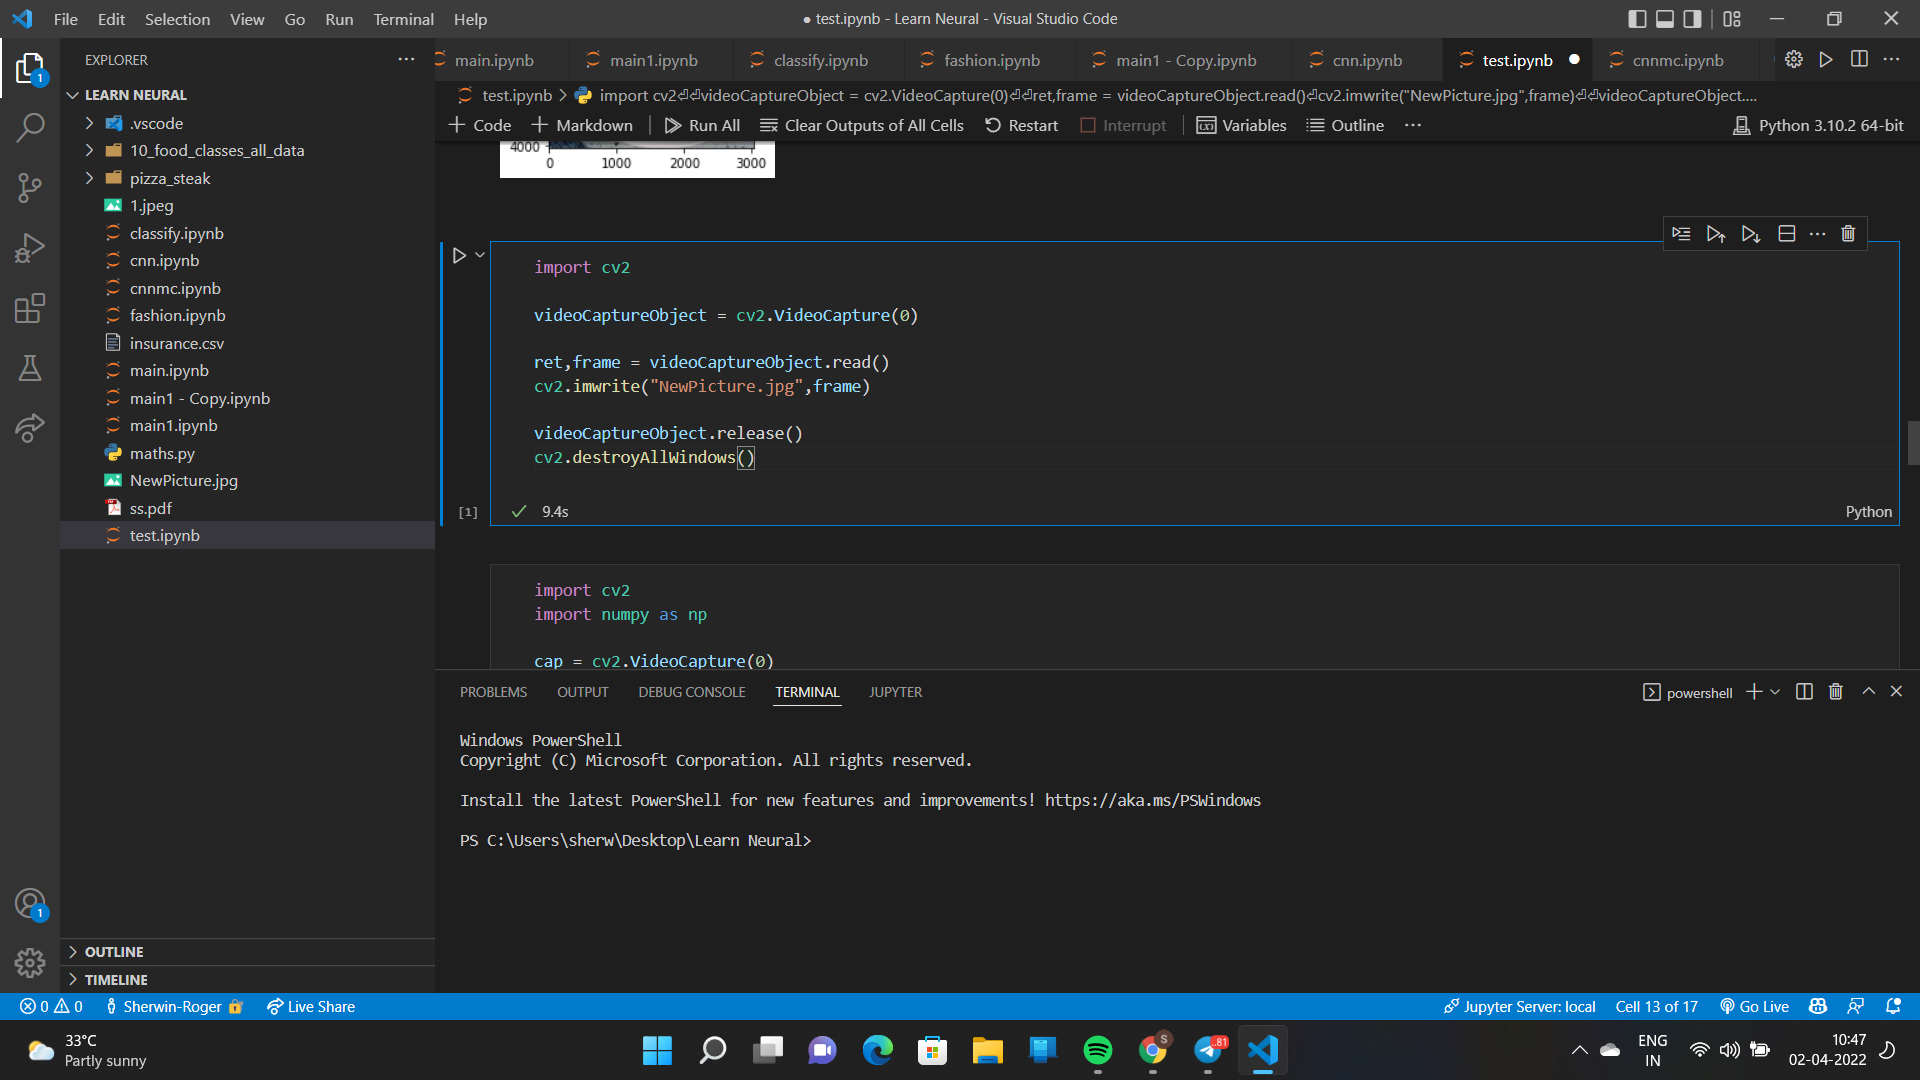
Task: Expand the pizza_steak folder
Action: pyautogui.click(x=169, y=178)
